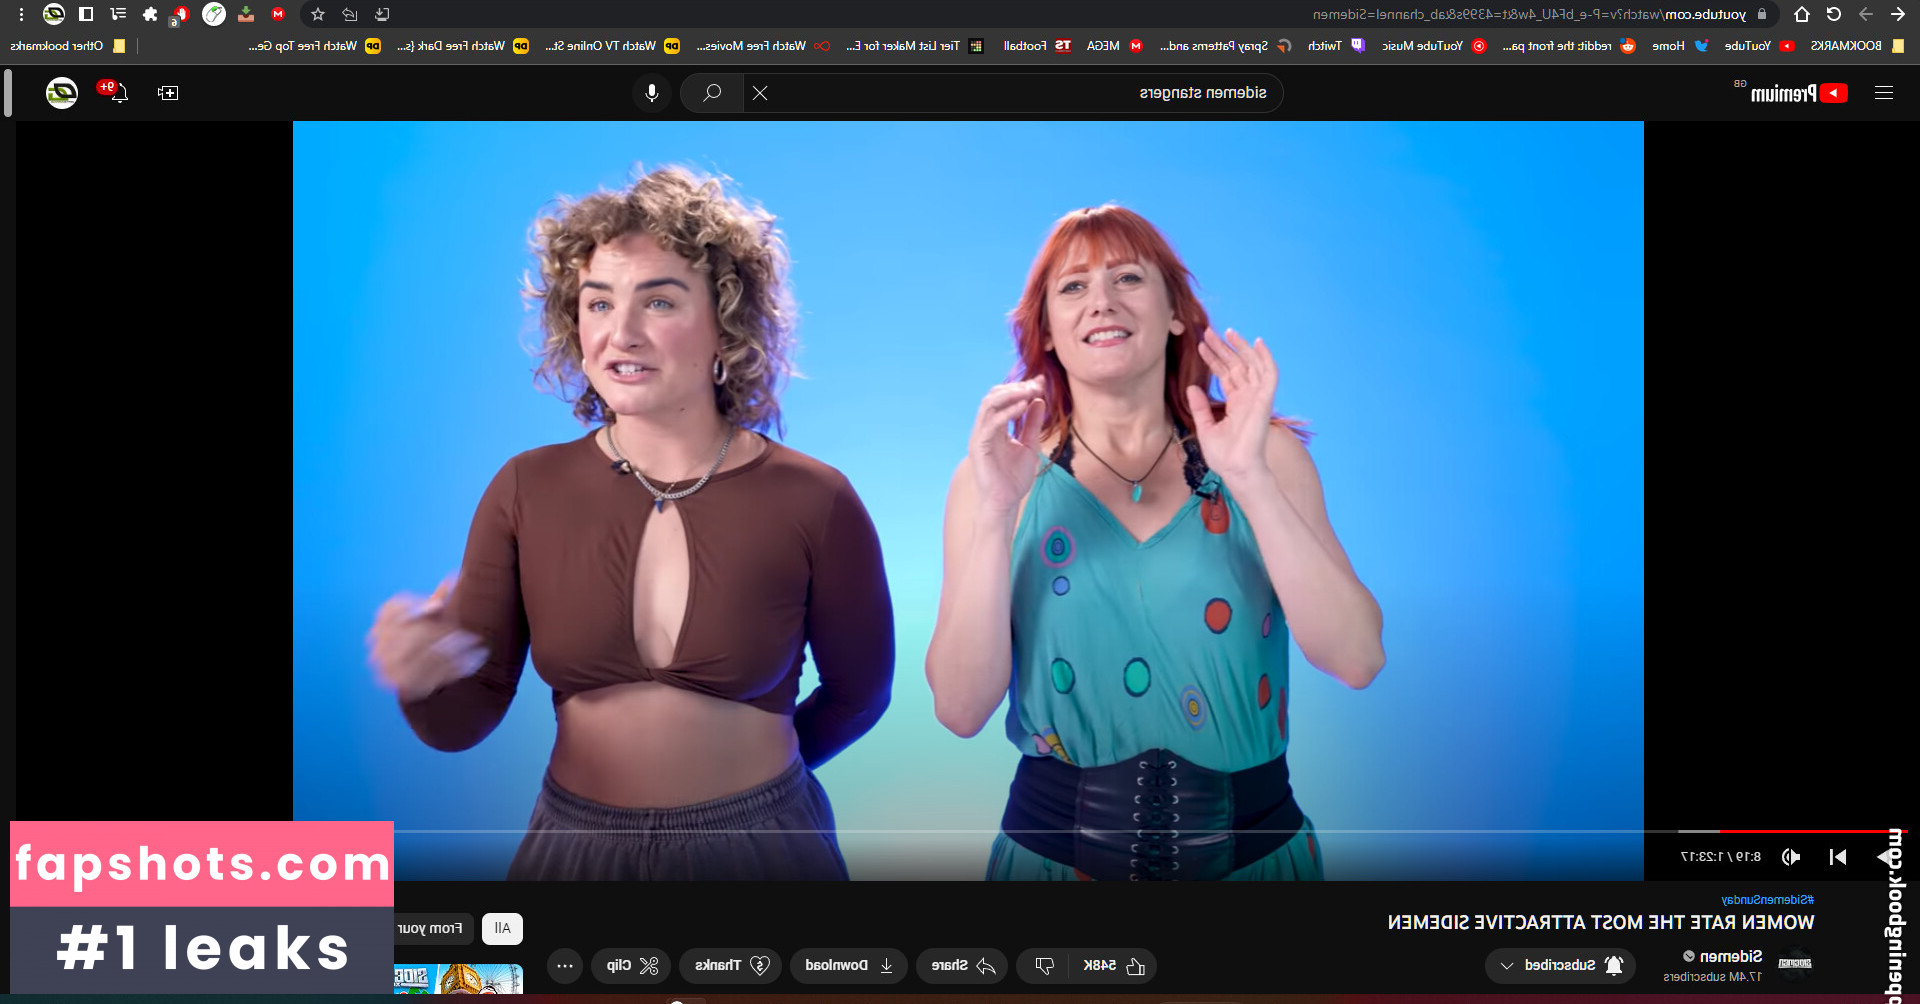The image size is (1920, 1004).
Task: Click the red video progress bar
Action: point(1810,831)
